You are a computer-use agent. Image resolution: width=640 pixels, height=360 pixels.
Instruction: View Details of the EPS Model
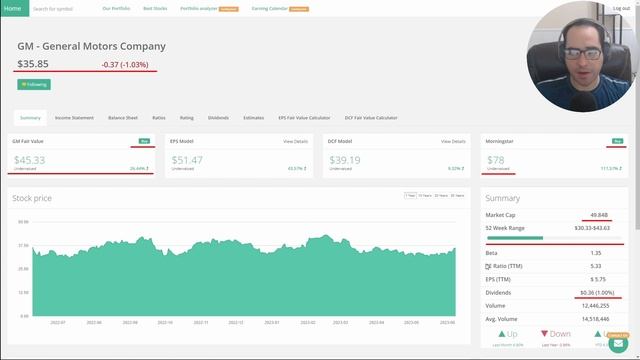pyautogui.click(x=296, y=142)
